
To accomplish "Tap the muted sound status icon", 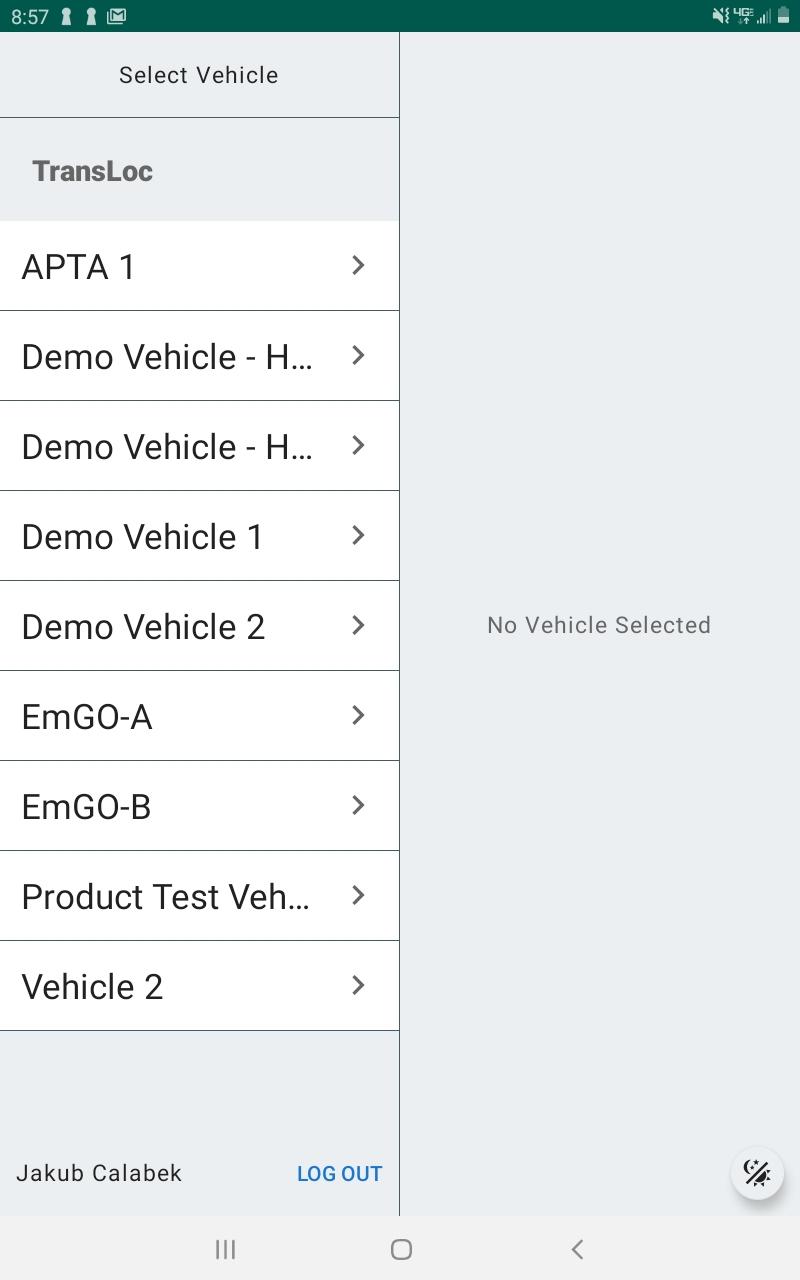I will coord(720,16).
